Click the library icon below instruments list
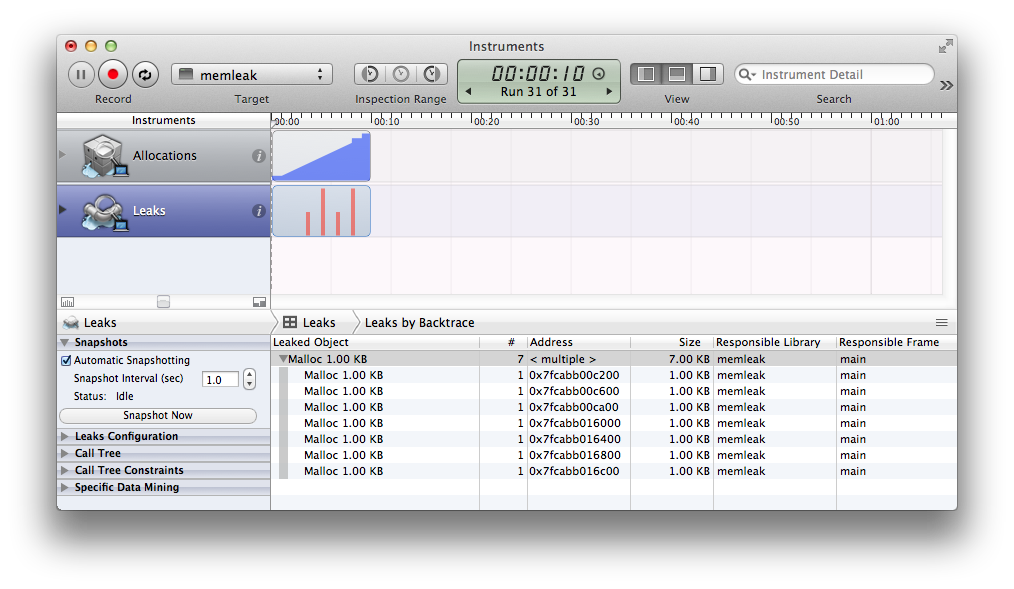This screenshot has height=589, width=1014. click(67, 302)
